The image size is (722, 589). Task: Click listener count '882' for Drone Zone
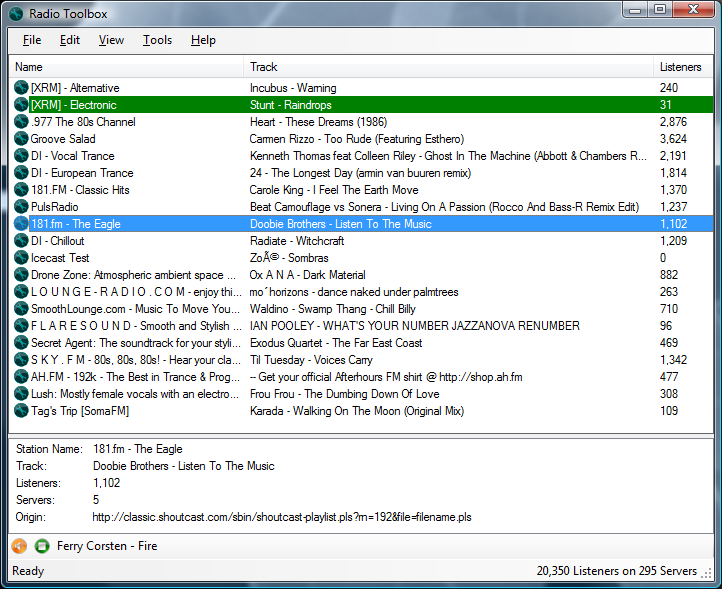point(669,275)
